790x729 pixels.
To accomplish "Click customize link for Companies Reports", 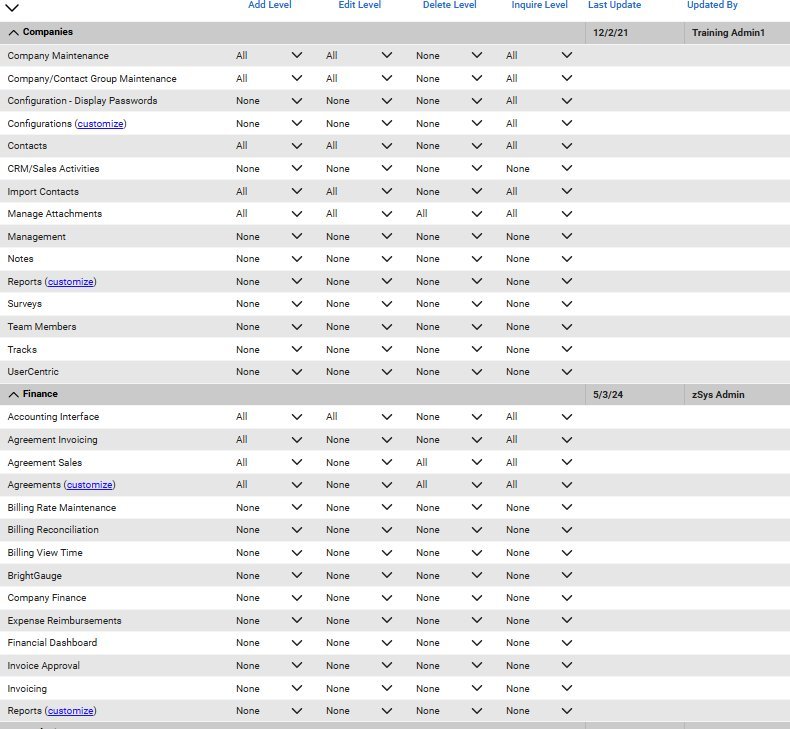I will point(71,282).
